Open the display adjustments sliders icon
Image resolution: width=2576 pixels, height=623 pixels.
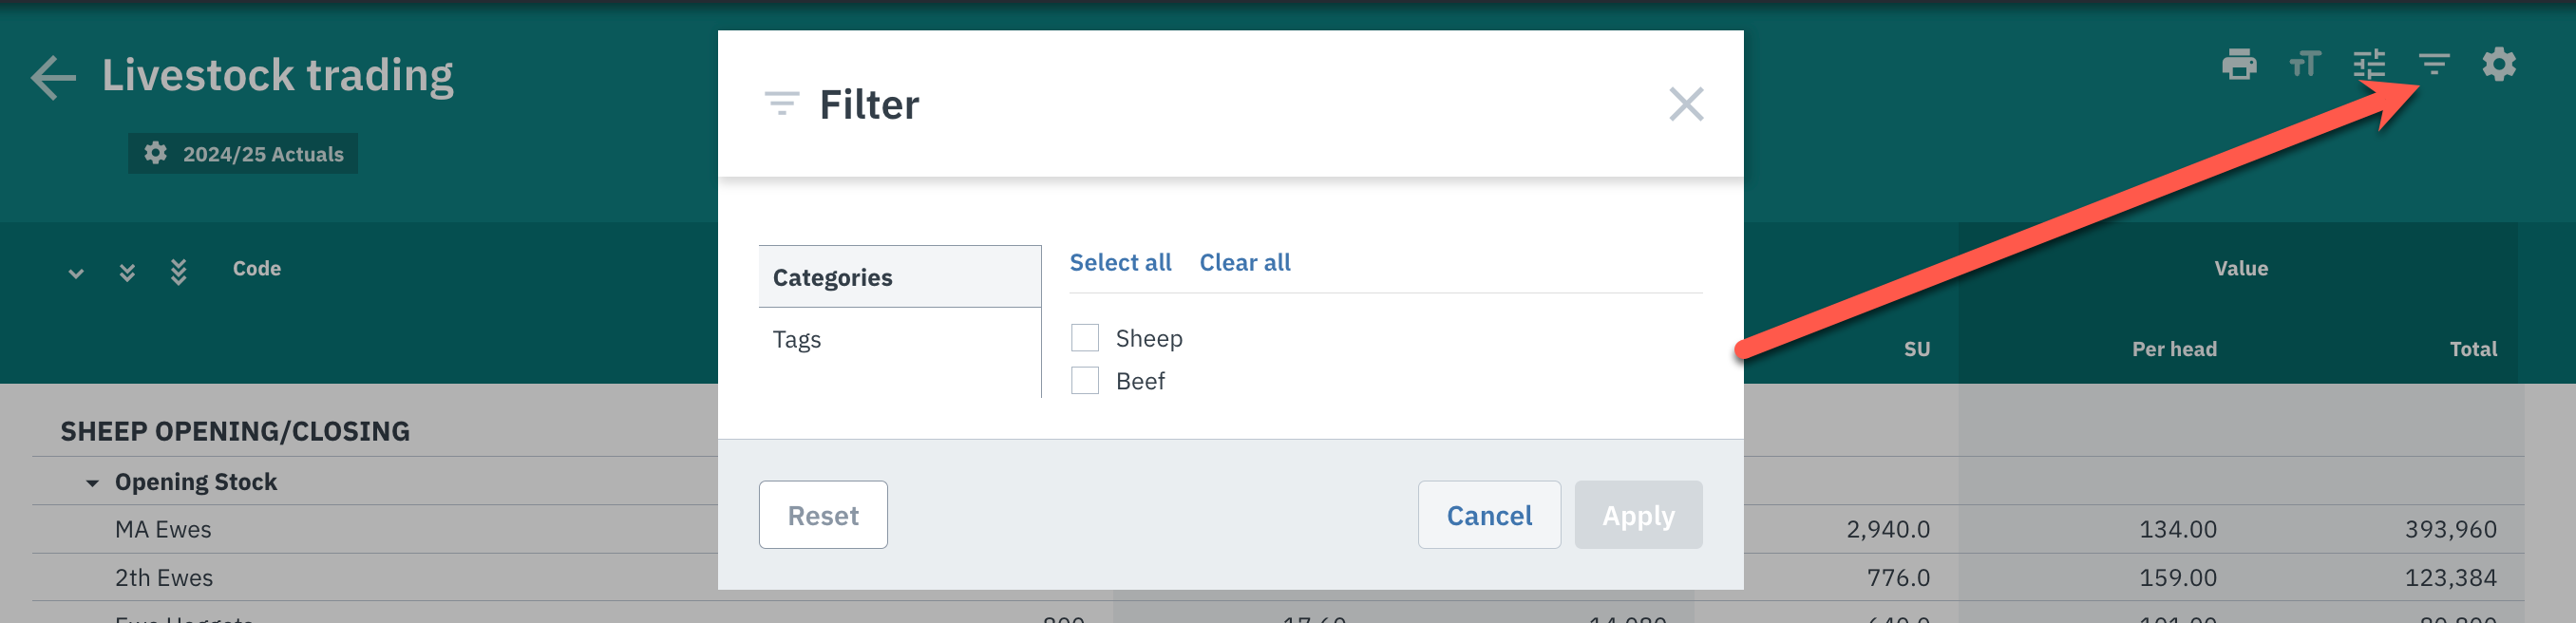(2368, 64)
